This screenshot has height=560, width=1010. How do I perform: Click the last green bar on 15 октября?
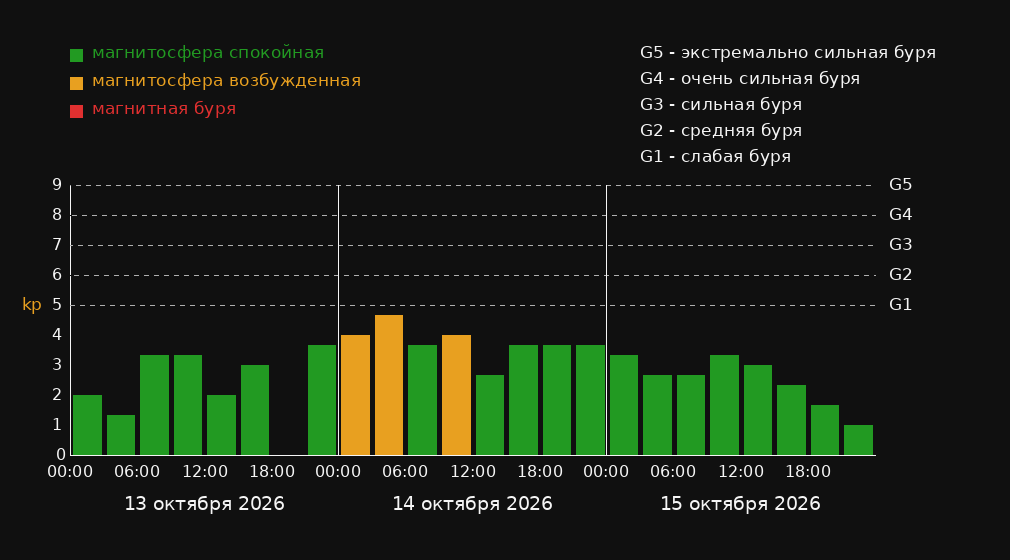[x=859, y=440]
